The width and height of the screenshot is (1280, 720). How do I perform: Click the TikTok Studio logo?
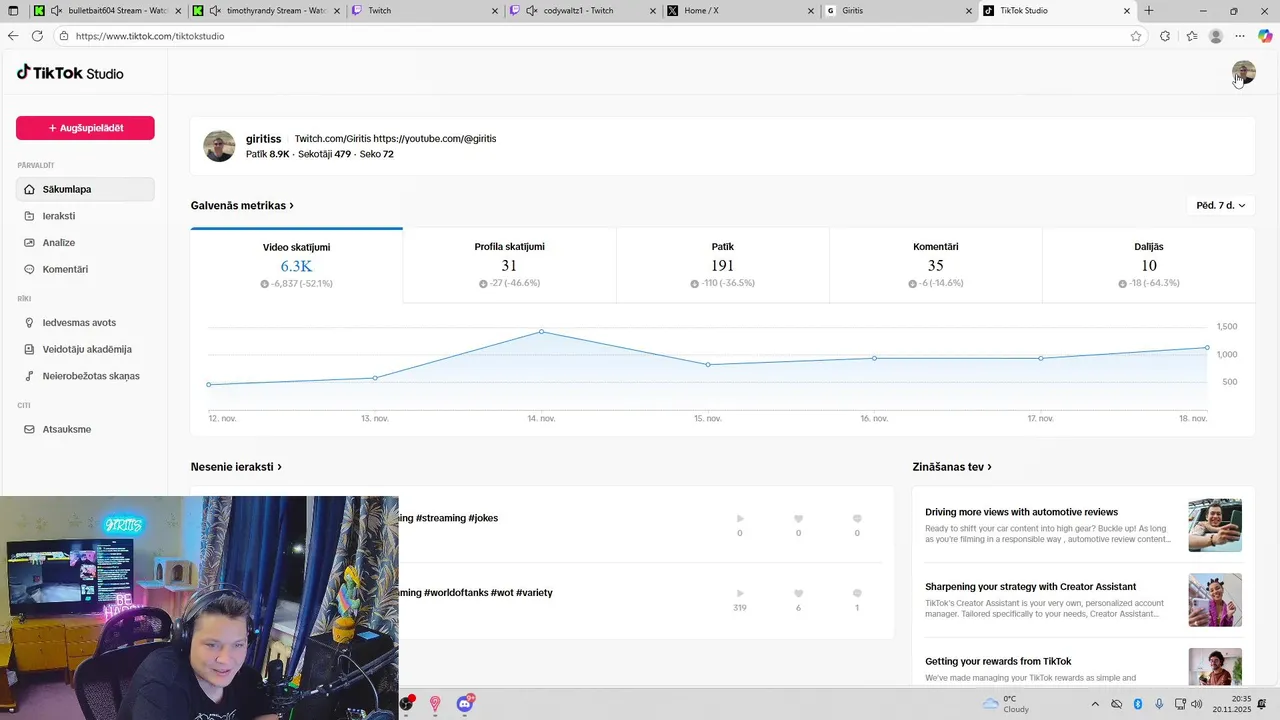click(70, 73)
